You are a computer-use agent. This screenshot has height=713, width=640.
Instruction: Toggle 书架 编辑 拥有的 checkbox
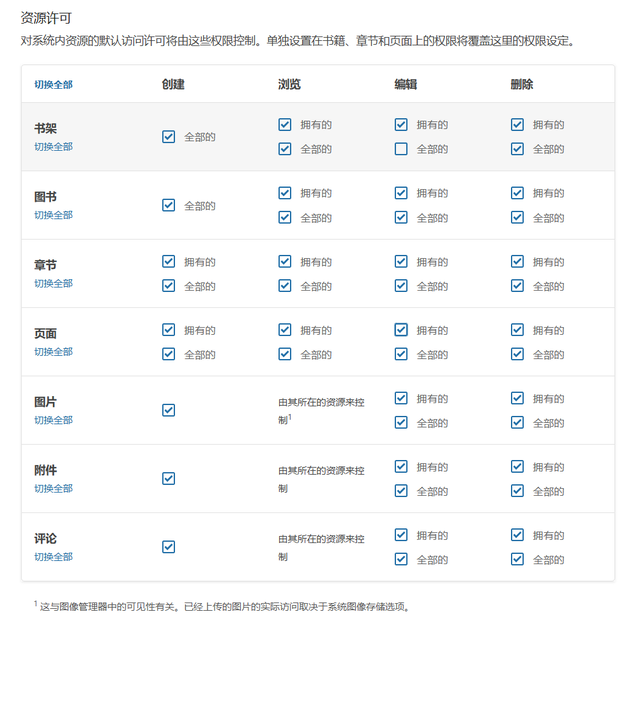click(401, 125)
